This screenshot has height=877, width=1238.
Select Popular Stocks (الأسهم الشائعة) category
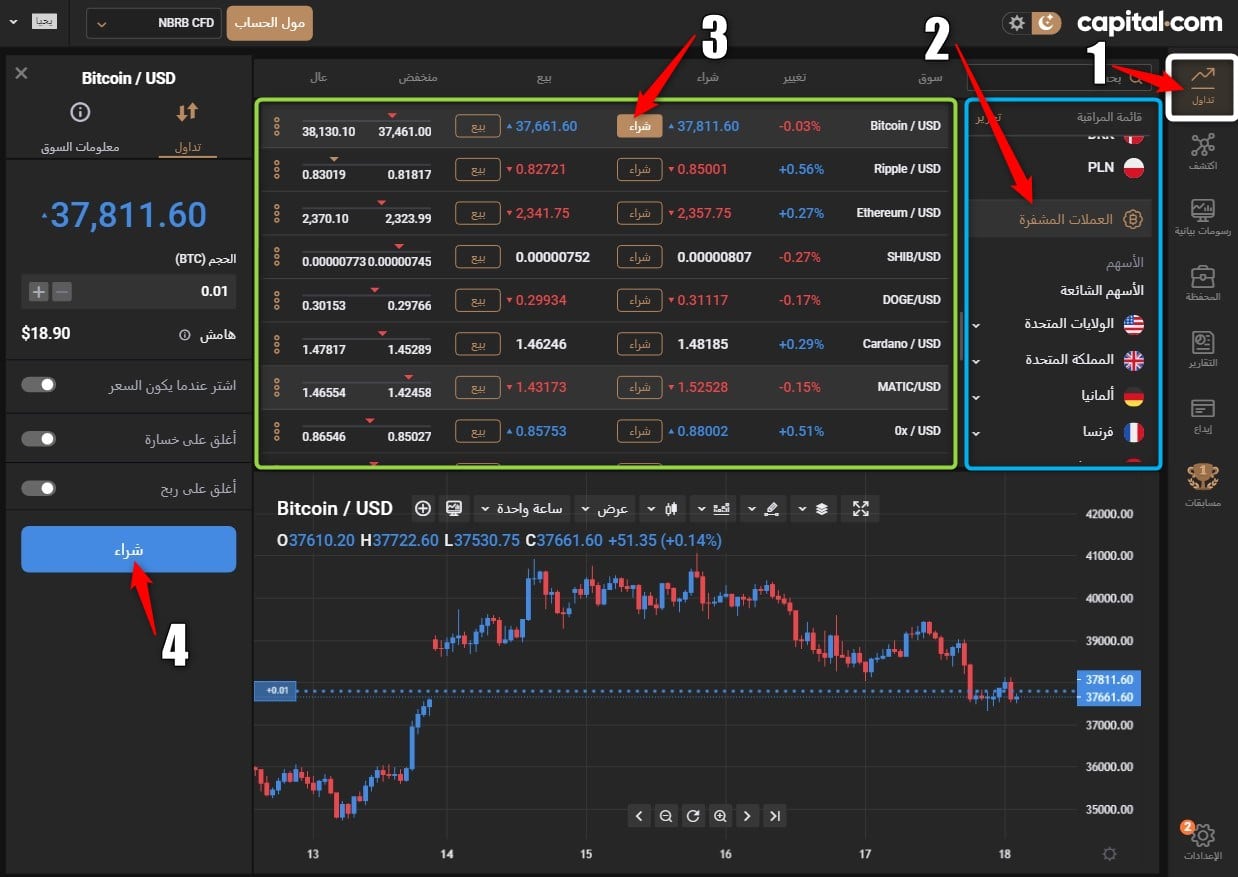coord(1101,290)
